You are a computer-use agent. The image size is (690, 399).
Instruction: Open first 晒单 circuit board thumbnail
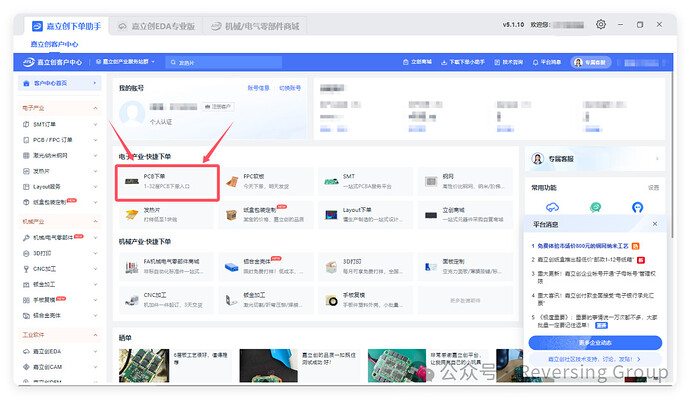[x=144, y=365]
